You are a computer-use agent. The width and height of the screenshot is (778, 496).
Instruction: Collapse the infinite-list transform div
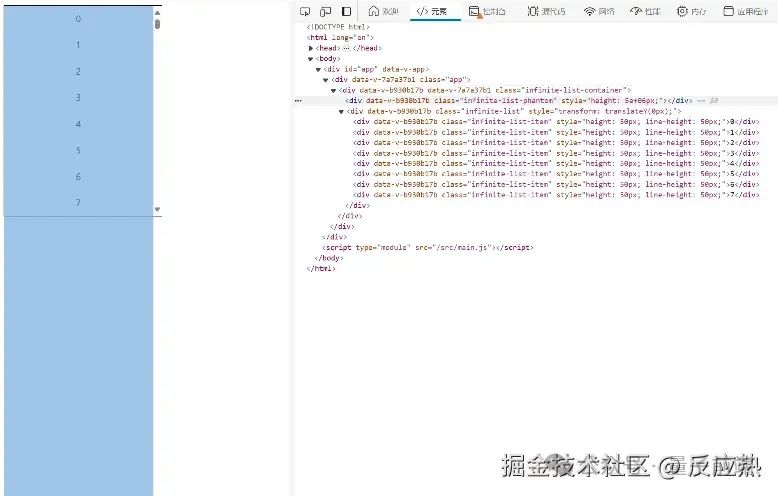(x=341, y=112)
